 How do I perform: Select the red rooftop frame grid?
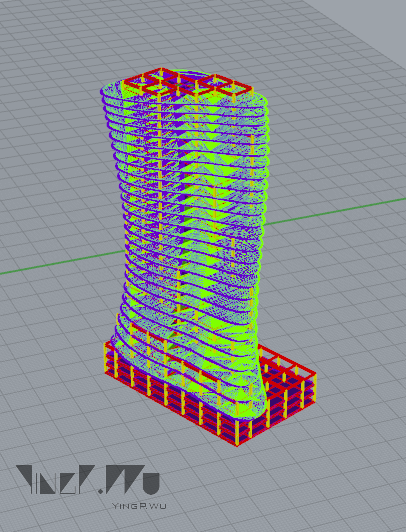189,83
